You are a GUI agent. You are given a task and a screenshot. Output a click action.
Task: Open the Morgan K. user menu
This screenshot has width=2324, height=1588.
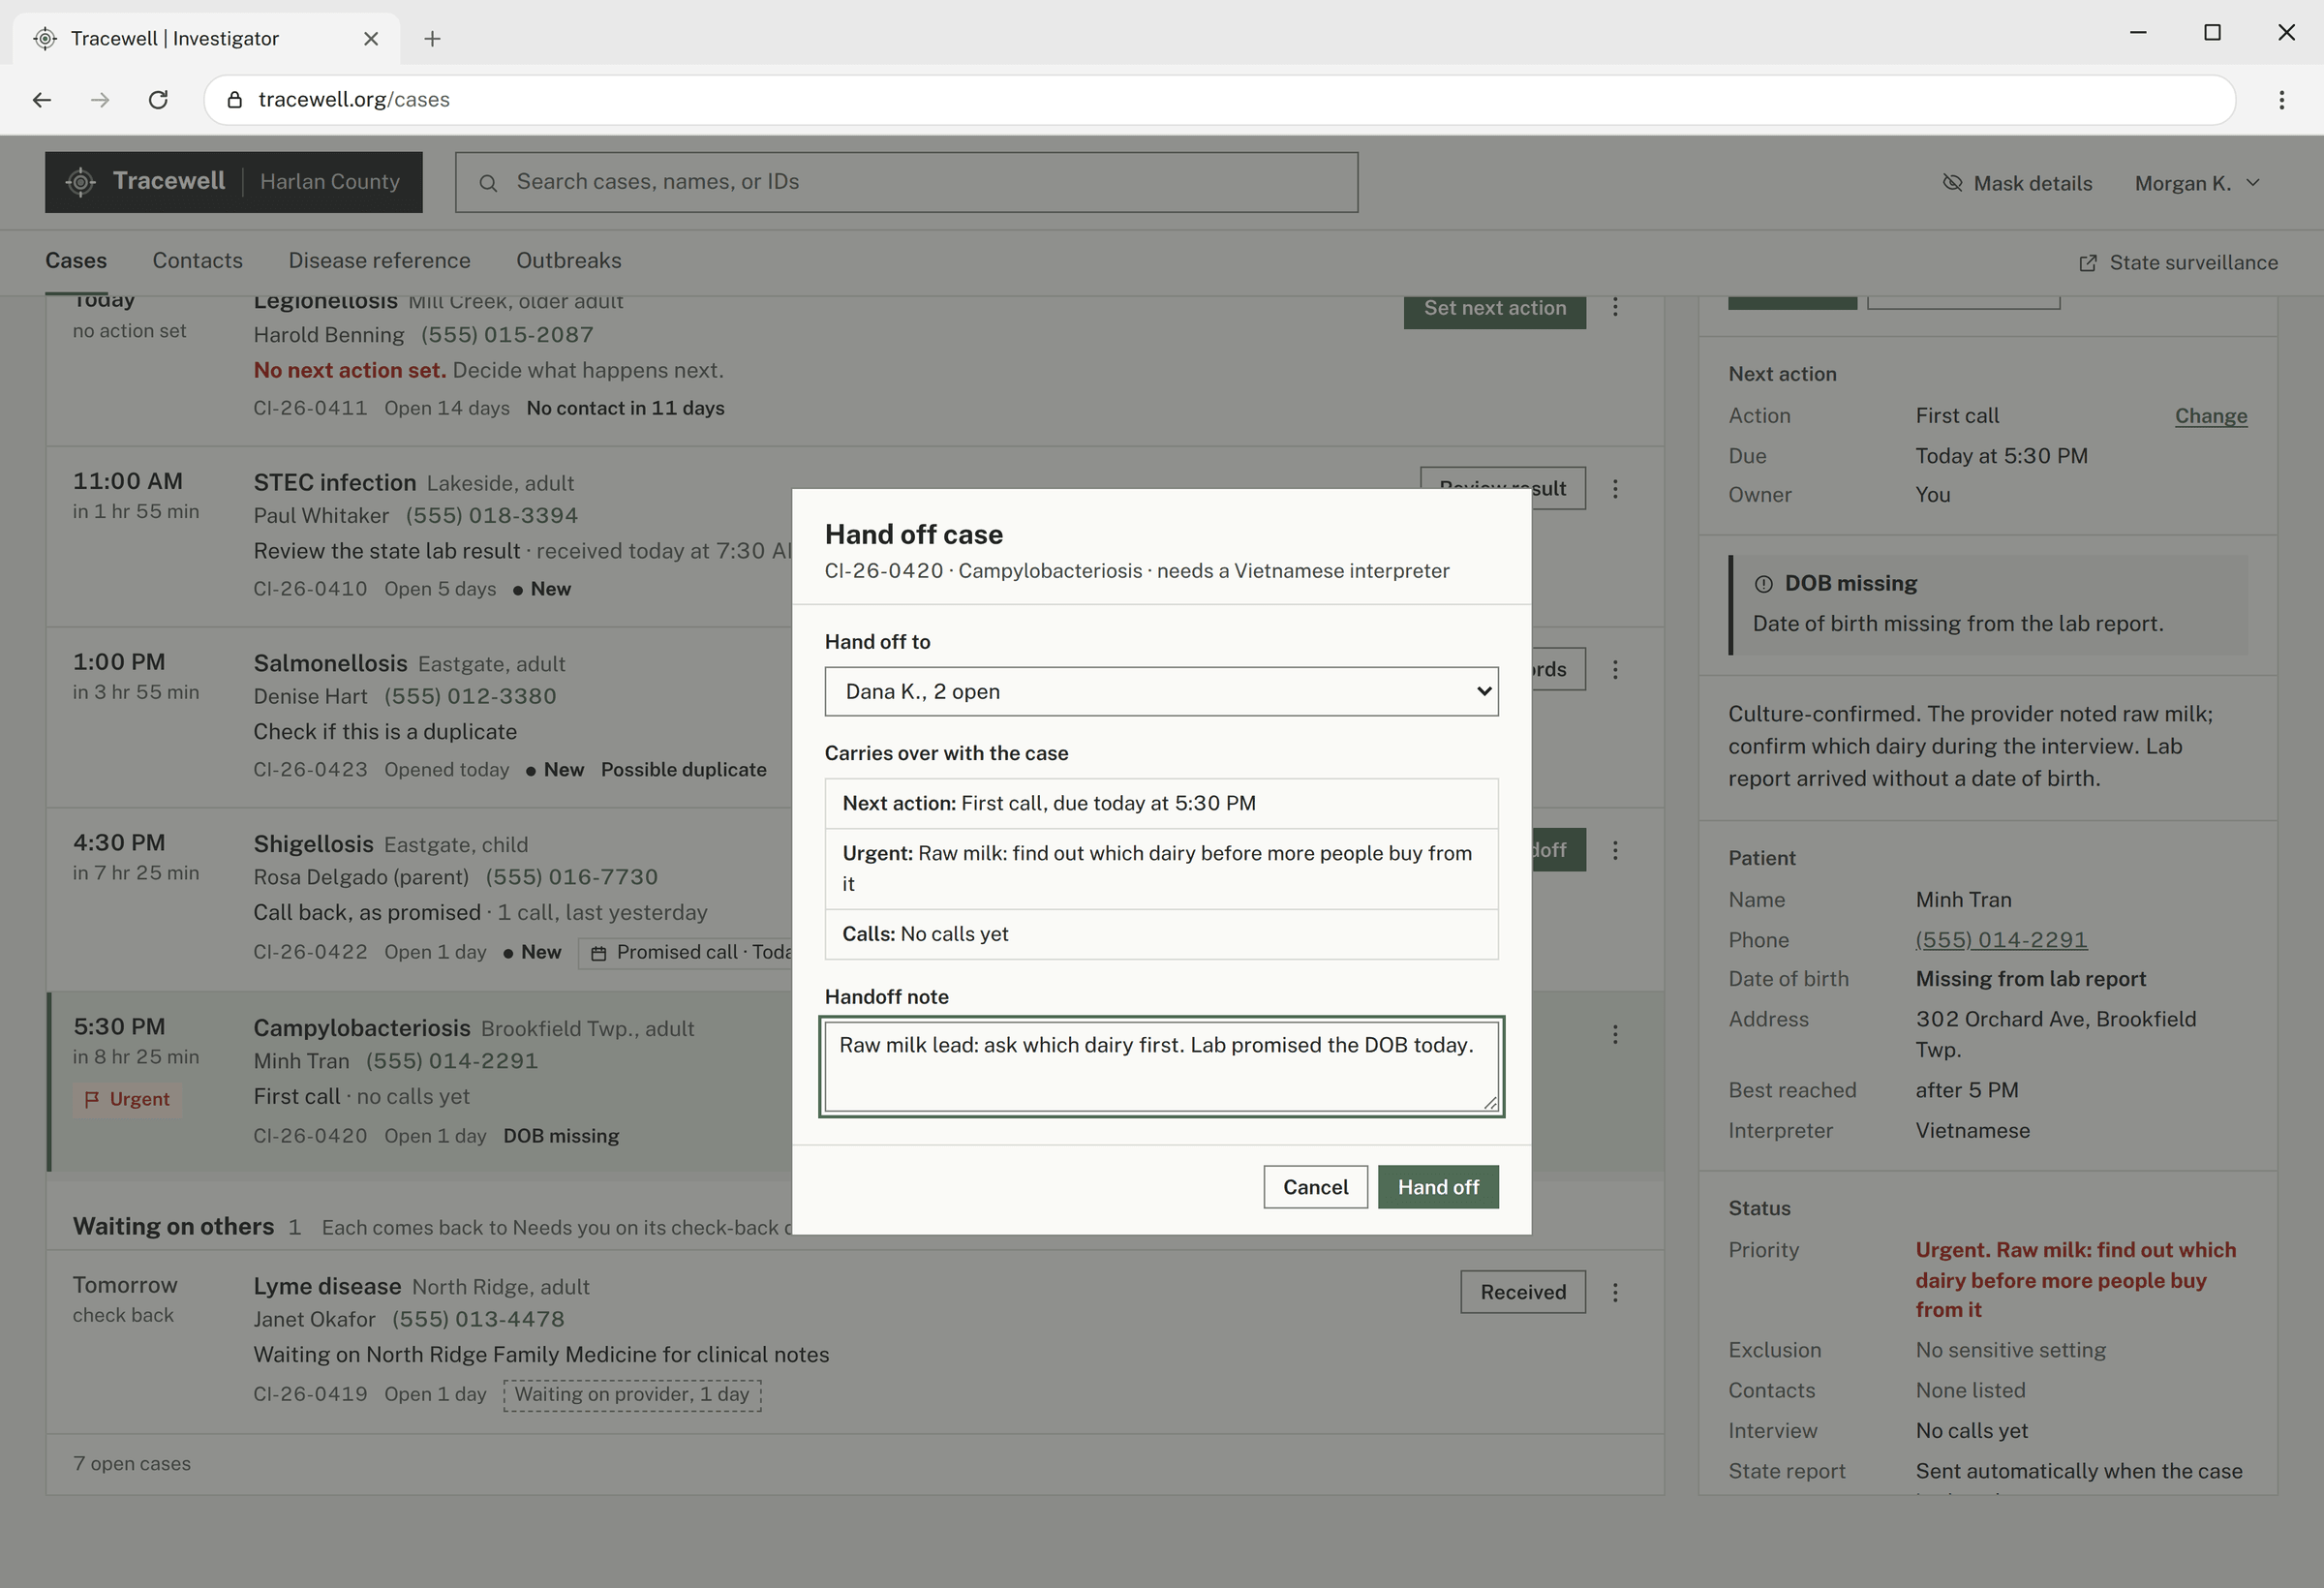[x=2197, y=183]
